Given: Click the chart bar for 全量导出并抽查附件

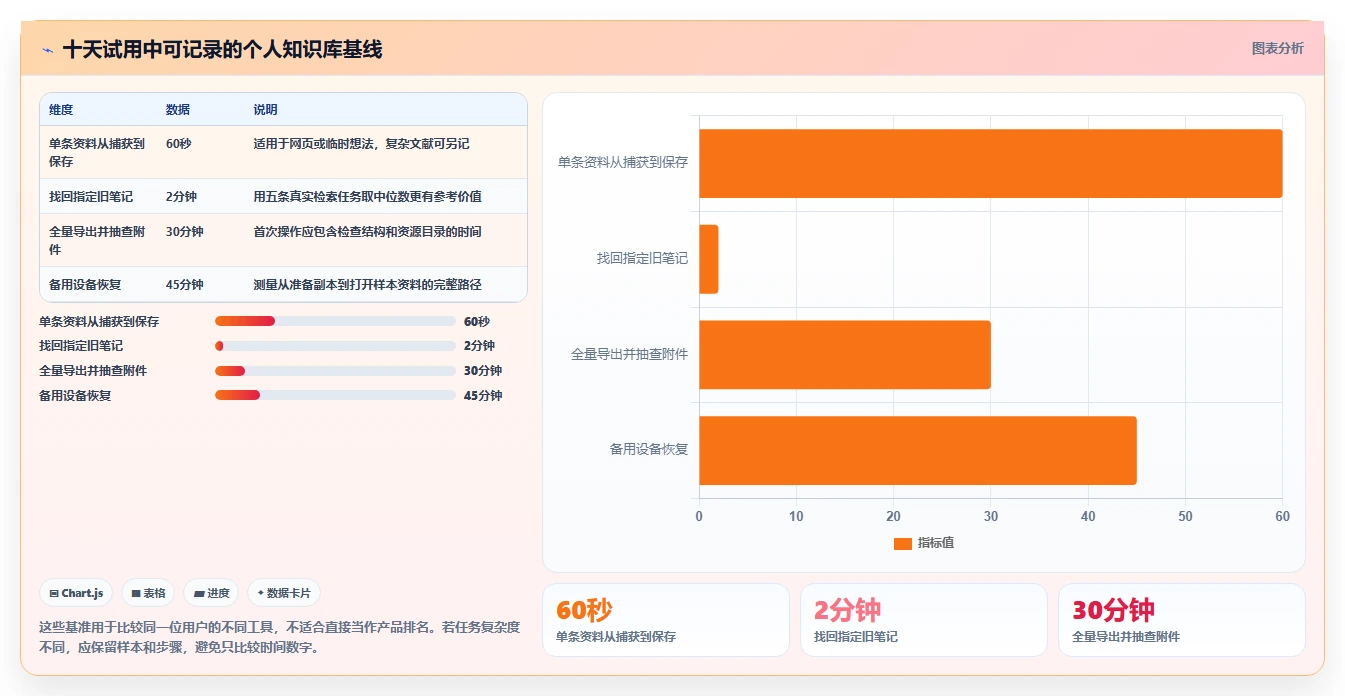Looking at the screenshot, I should pyautogui.click(x=844, y=355).
